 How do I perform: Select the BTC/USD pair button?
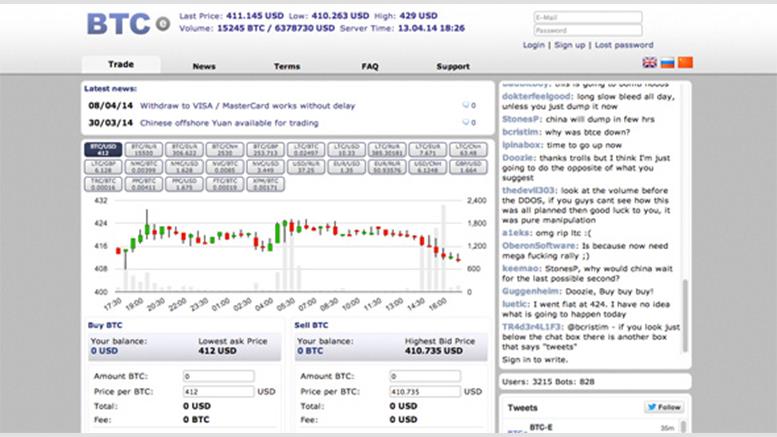click(104, 151)
